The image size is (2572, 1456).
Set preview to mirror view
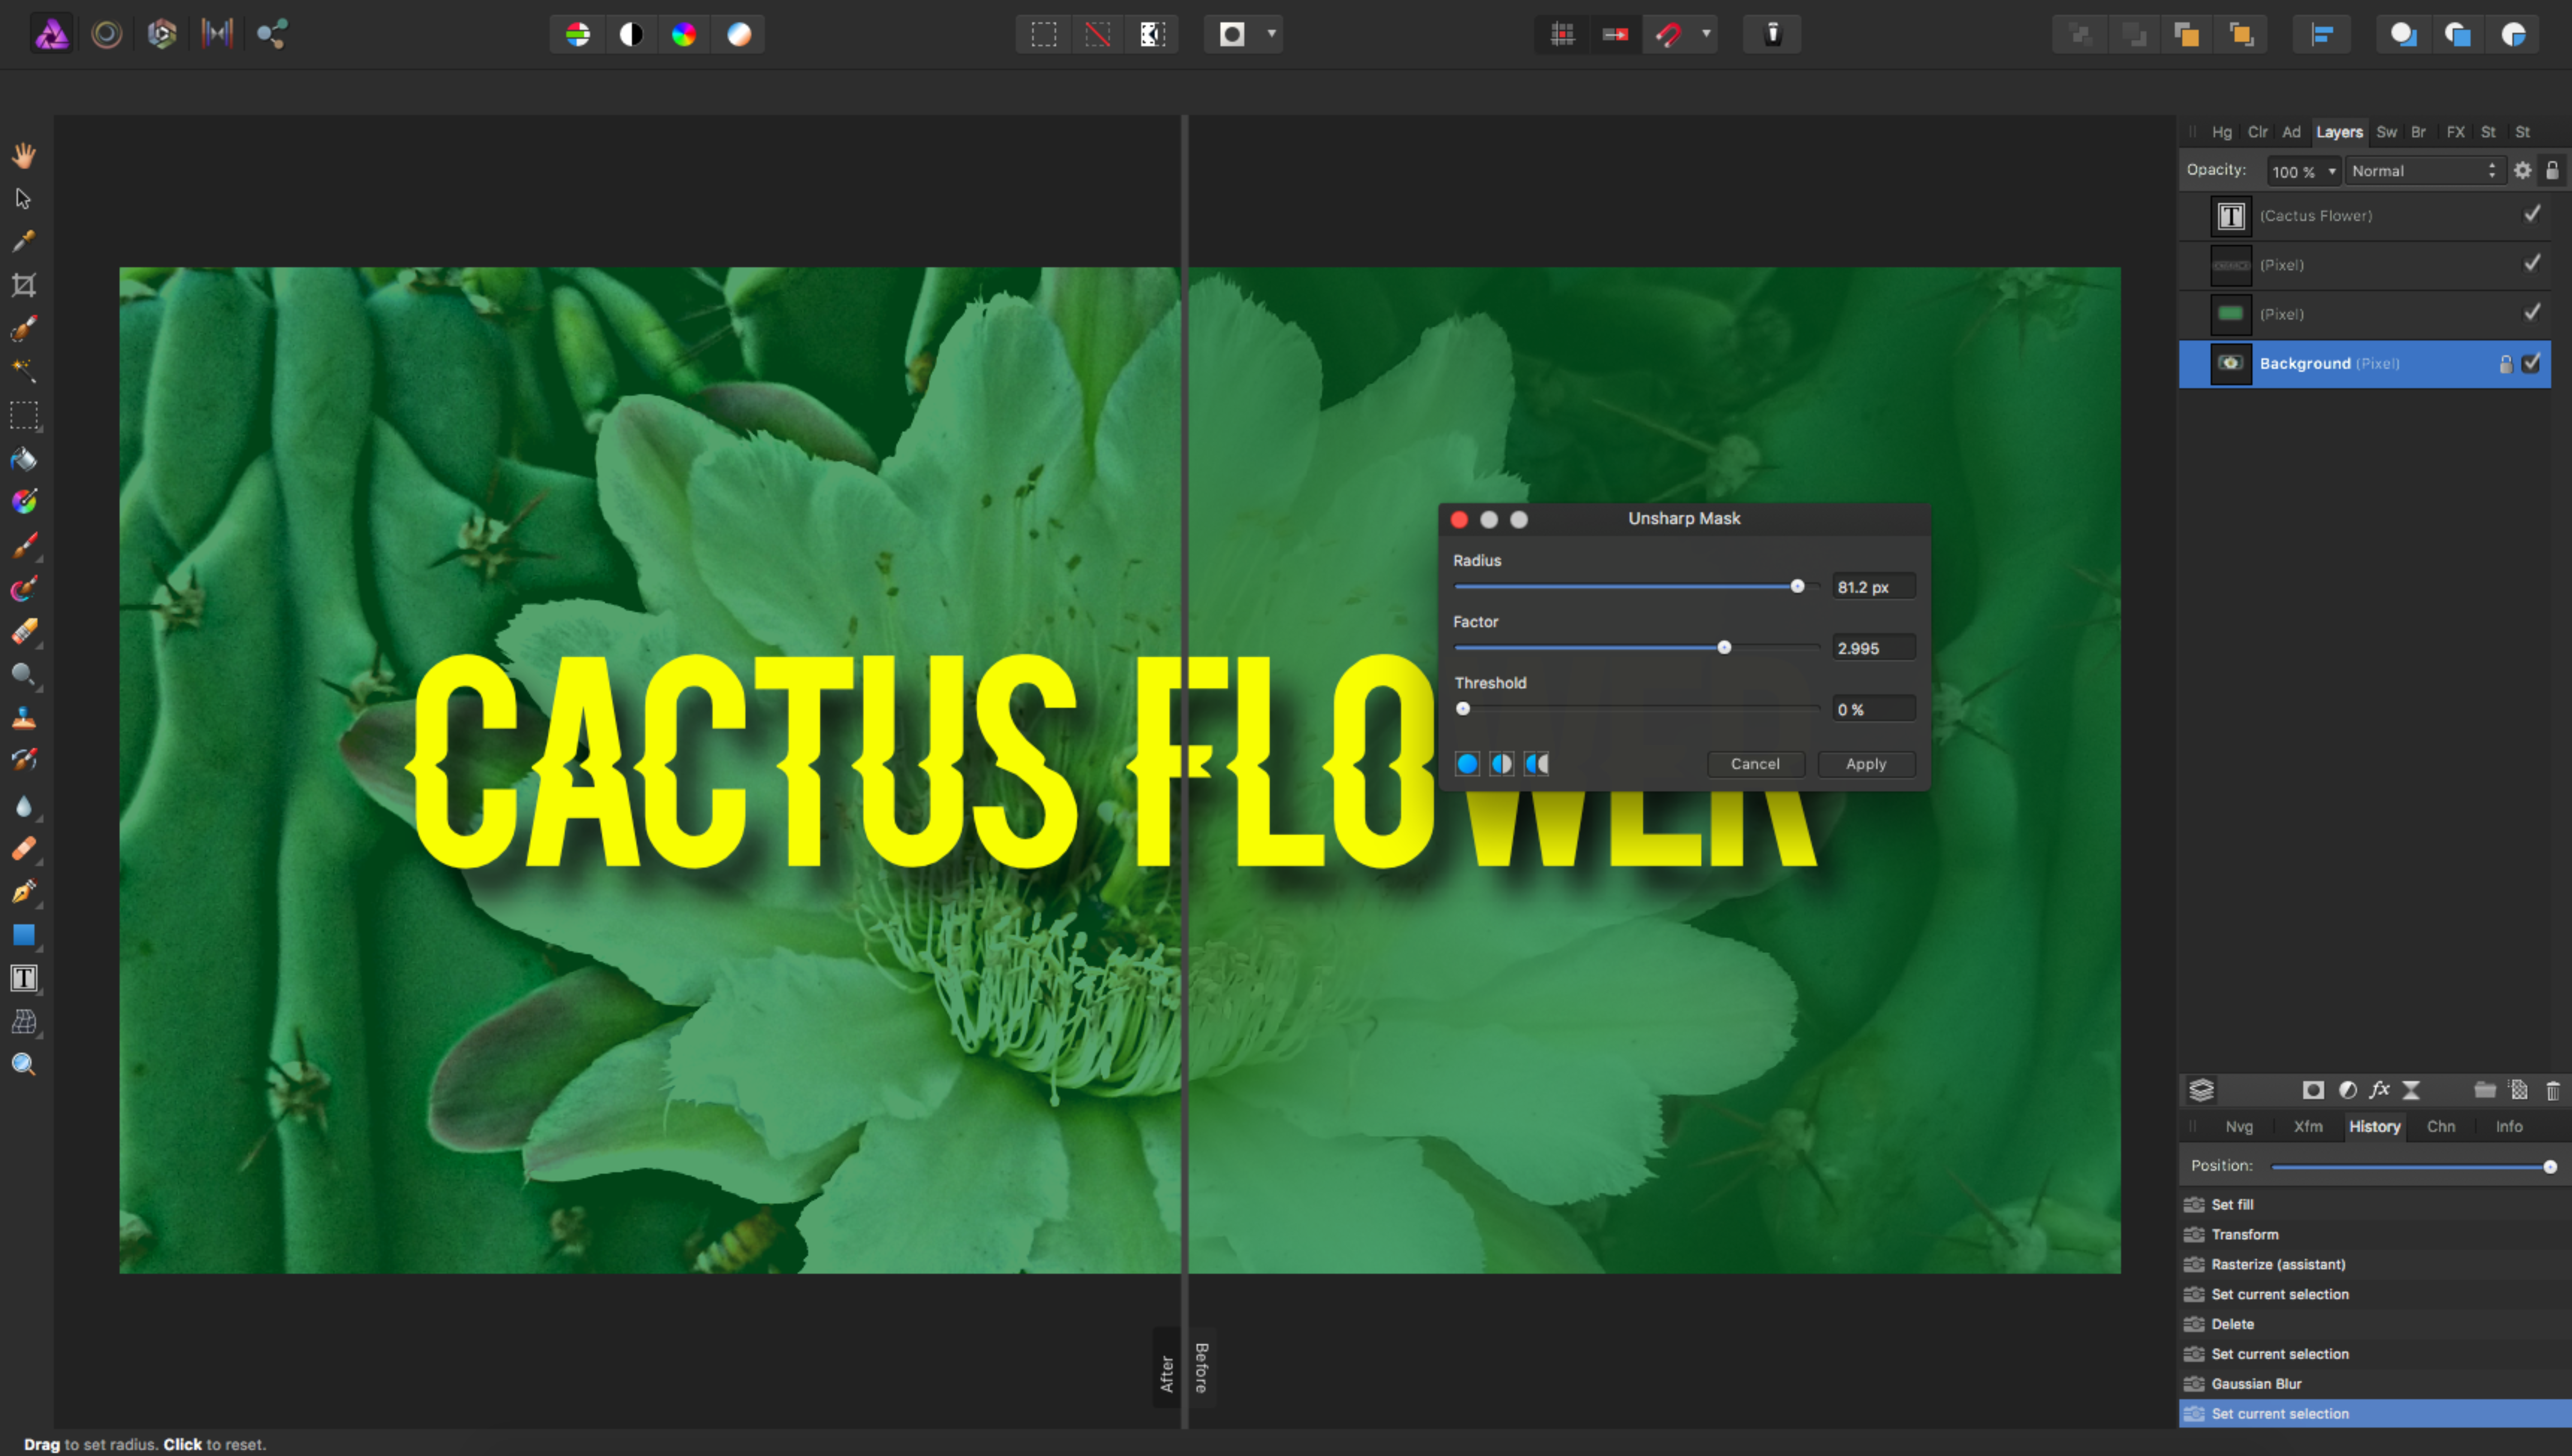1537,764
